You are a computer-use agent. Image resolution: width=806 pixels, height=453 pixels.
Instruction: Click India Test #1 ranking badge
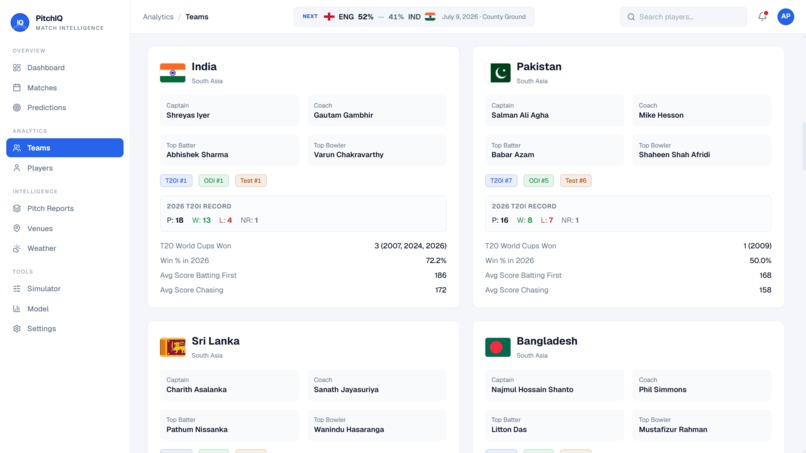click(x=251, y=180)
